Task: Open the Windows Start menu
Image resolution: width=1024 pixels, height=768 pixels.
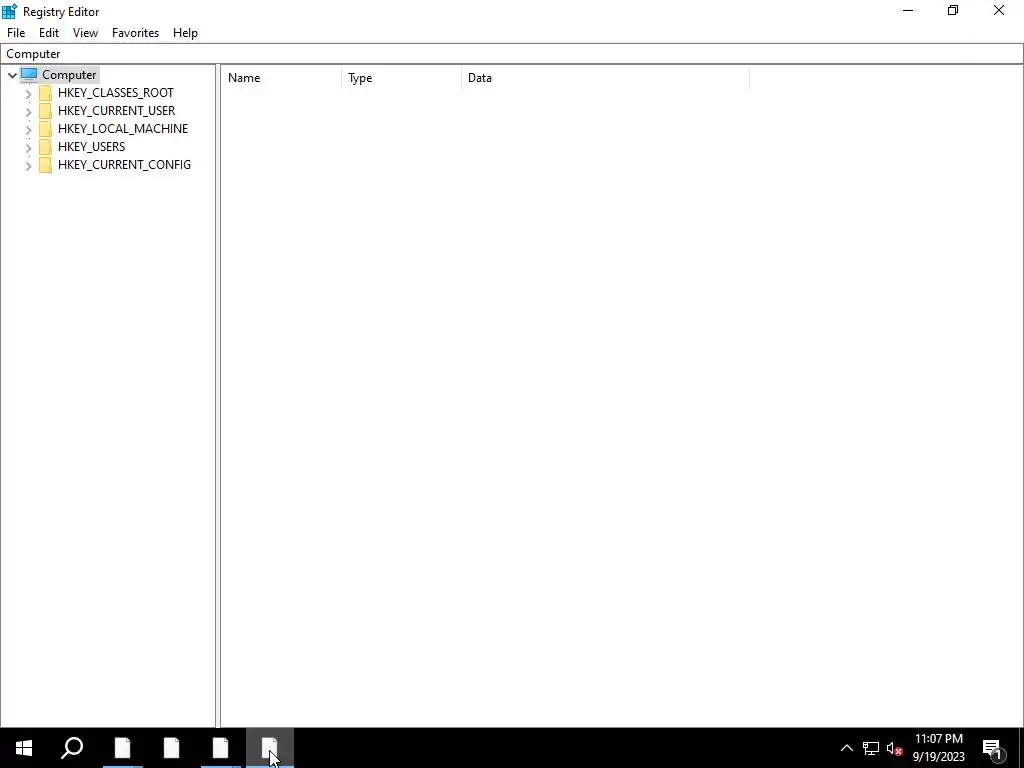Action: pos(24,748)
